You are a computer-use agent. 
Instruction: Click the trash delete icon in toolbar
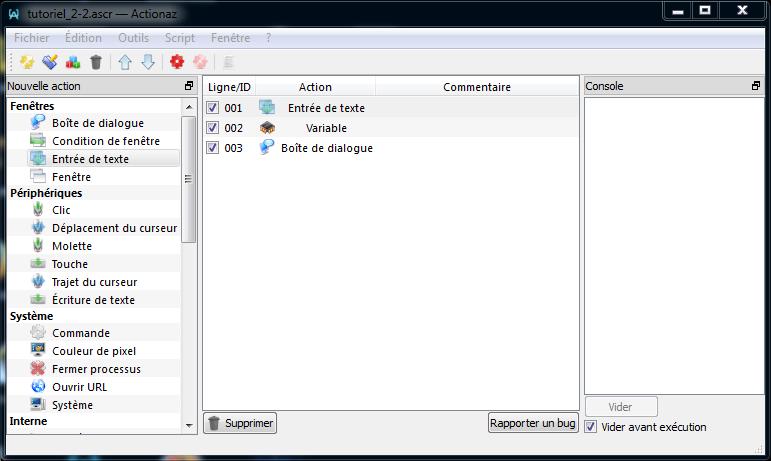pos(96,62)
